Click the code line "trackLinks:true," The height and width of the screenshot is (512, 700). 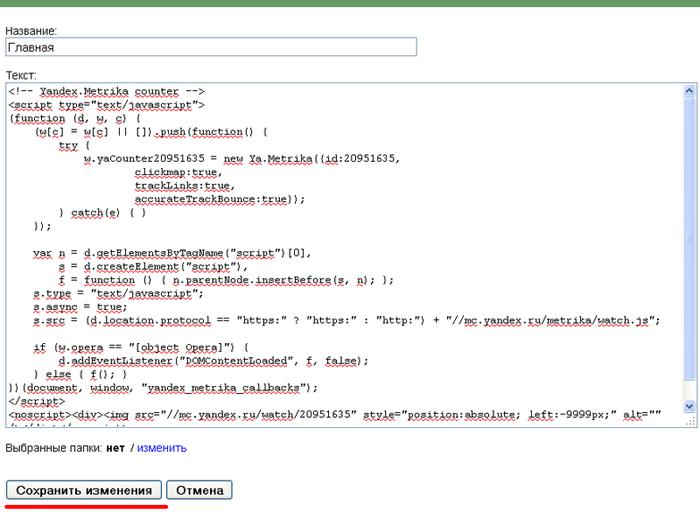point(184,186)
